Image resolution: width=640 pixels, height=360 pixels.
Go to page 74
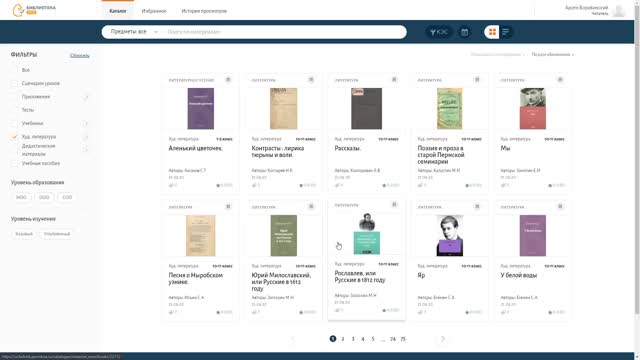click(x=393, y=339)
